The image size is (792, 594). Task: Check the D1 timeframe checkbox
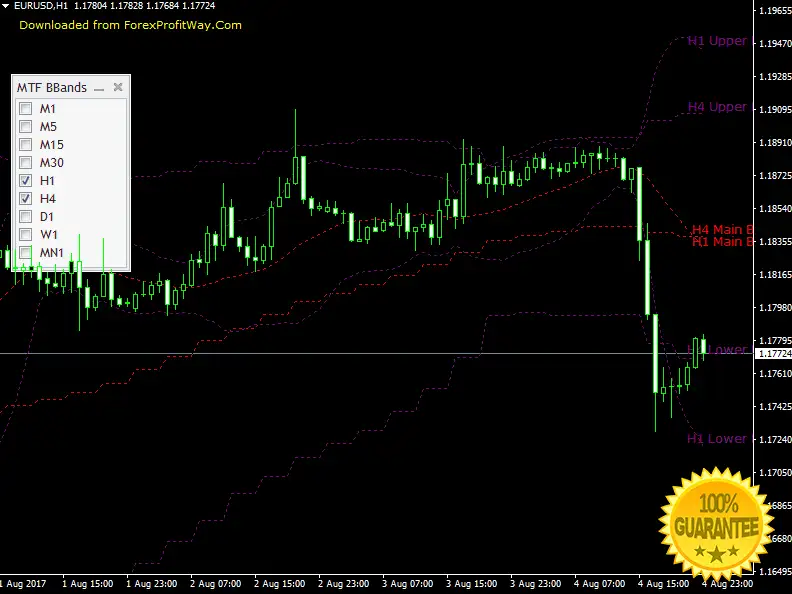[x=25, y=216]
